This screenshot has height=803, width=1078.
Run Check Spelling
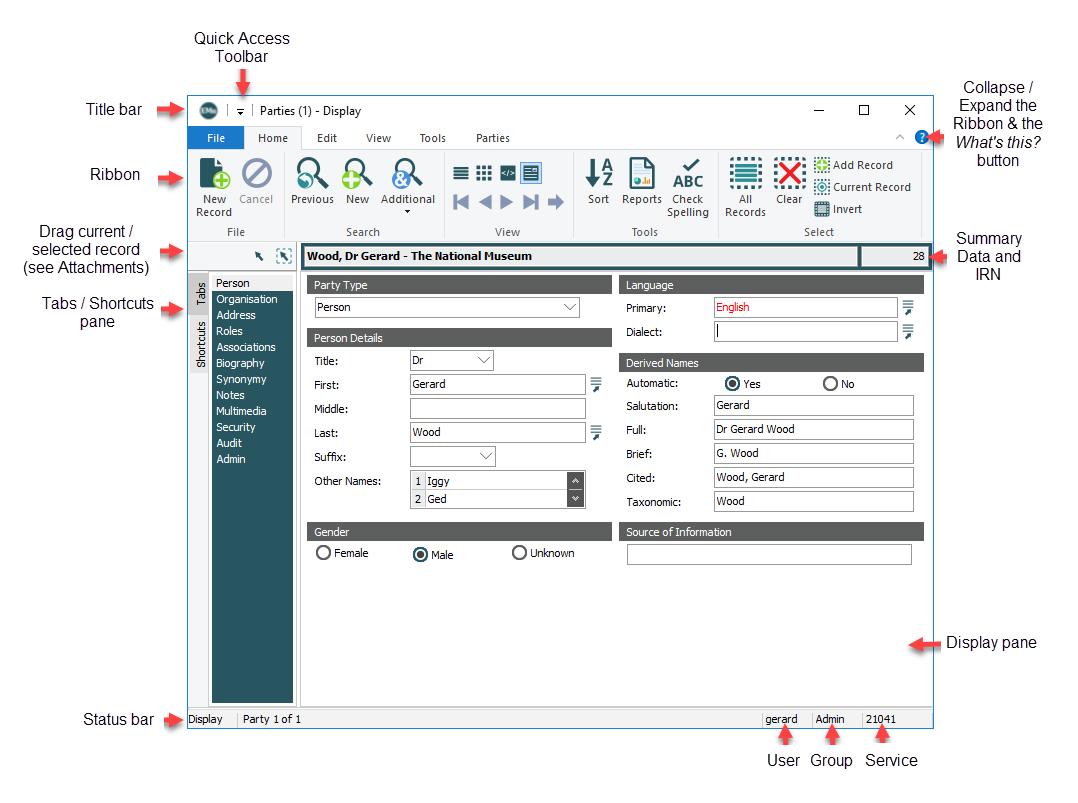coord(687,176)
